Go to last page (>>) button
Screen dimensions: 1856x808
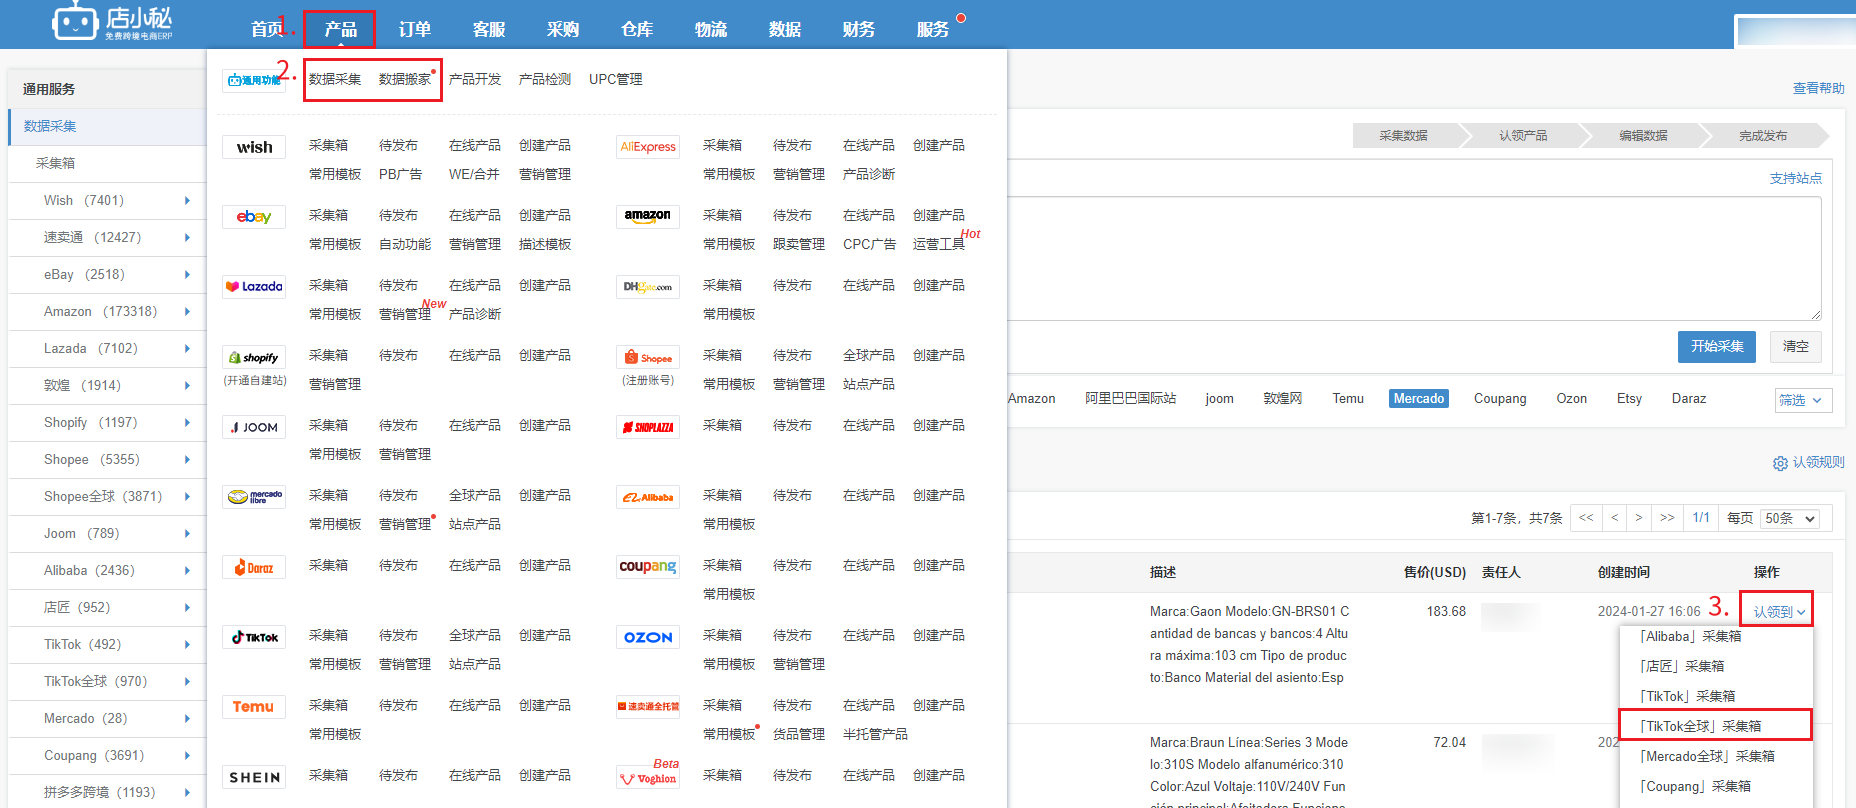pos(1667,518)
